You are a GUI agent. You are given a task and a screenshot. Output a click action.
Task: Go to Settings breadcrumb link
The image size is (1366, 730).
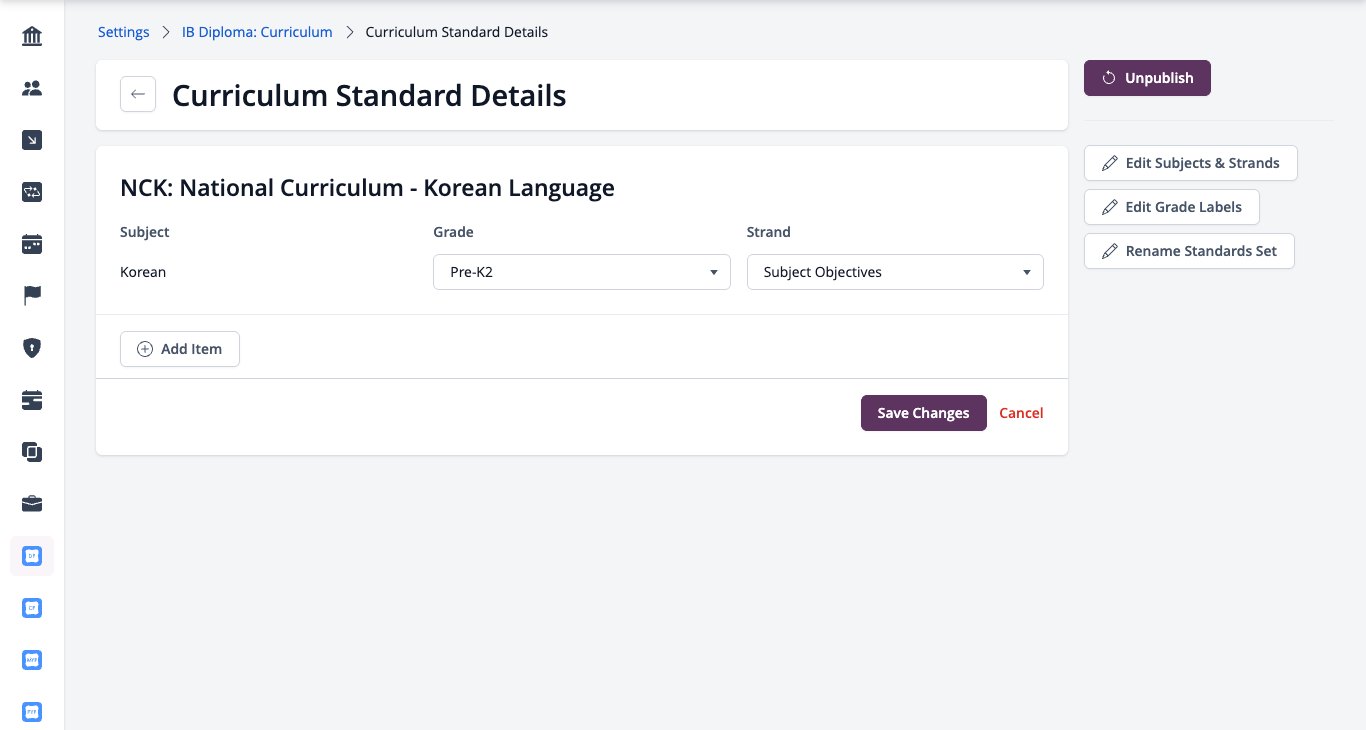click(x=124, y=32)
